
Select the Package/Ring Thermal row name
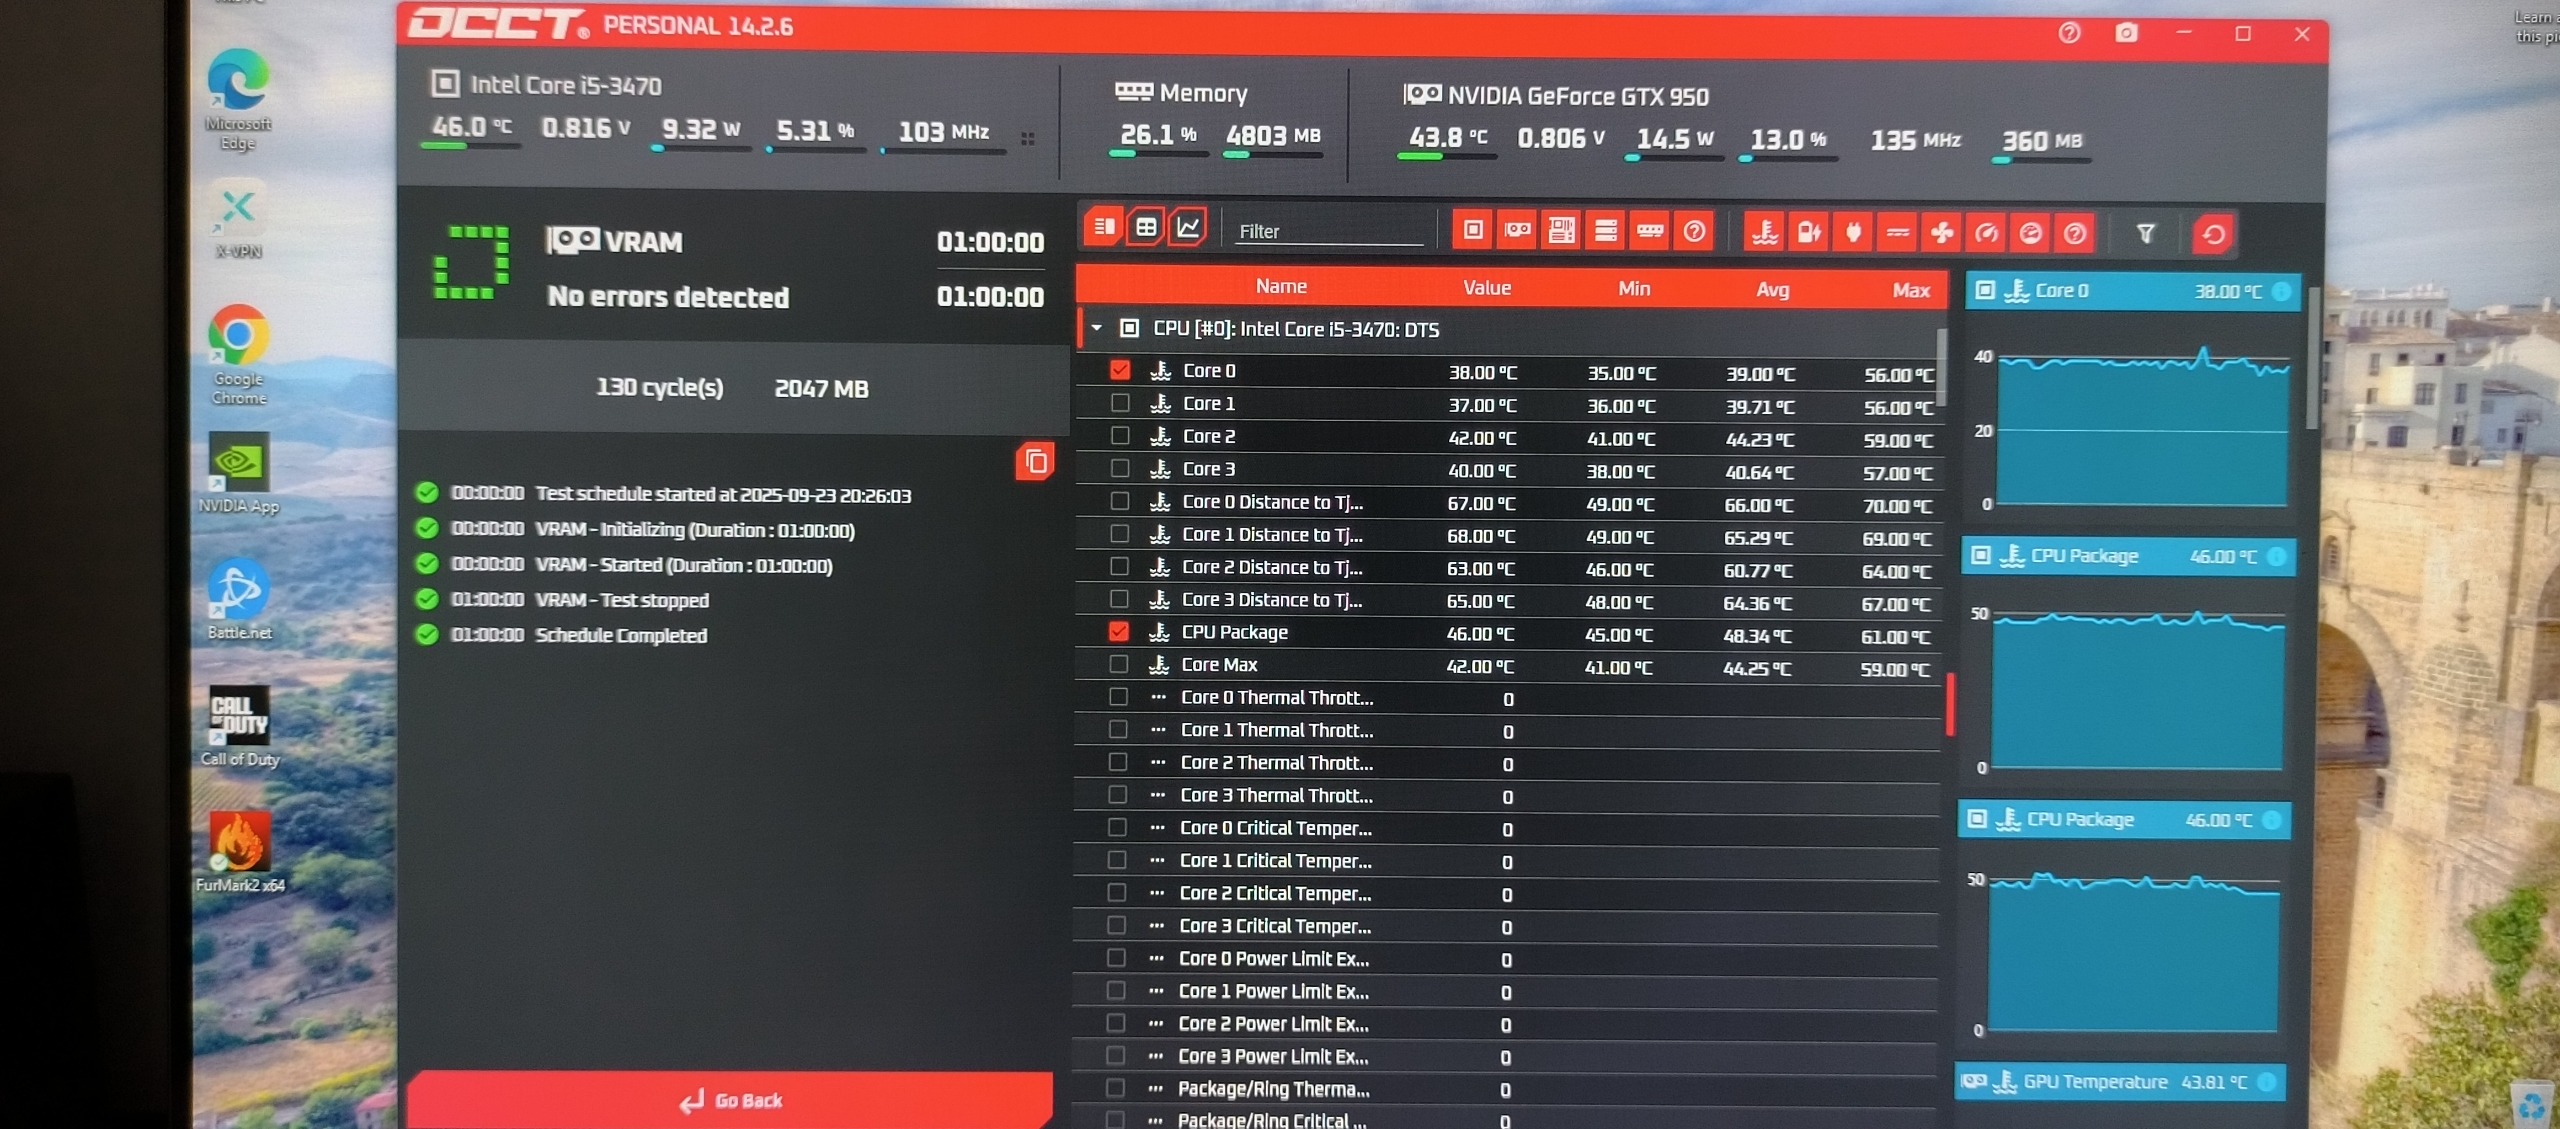tap(1274, 1089)
